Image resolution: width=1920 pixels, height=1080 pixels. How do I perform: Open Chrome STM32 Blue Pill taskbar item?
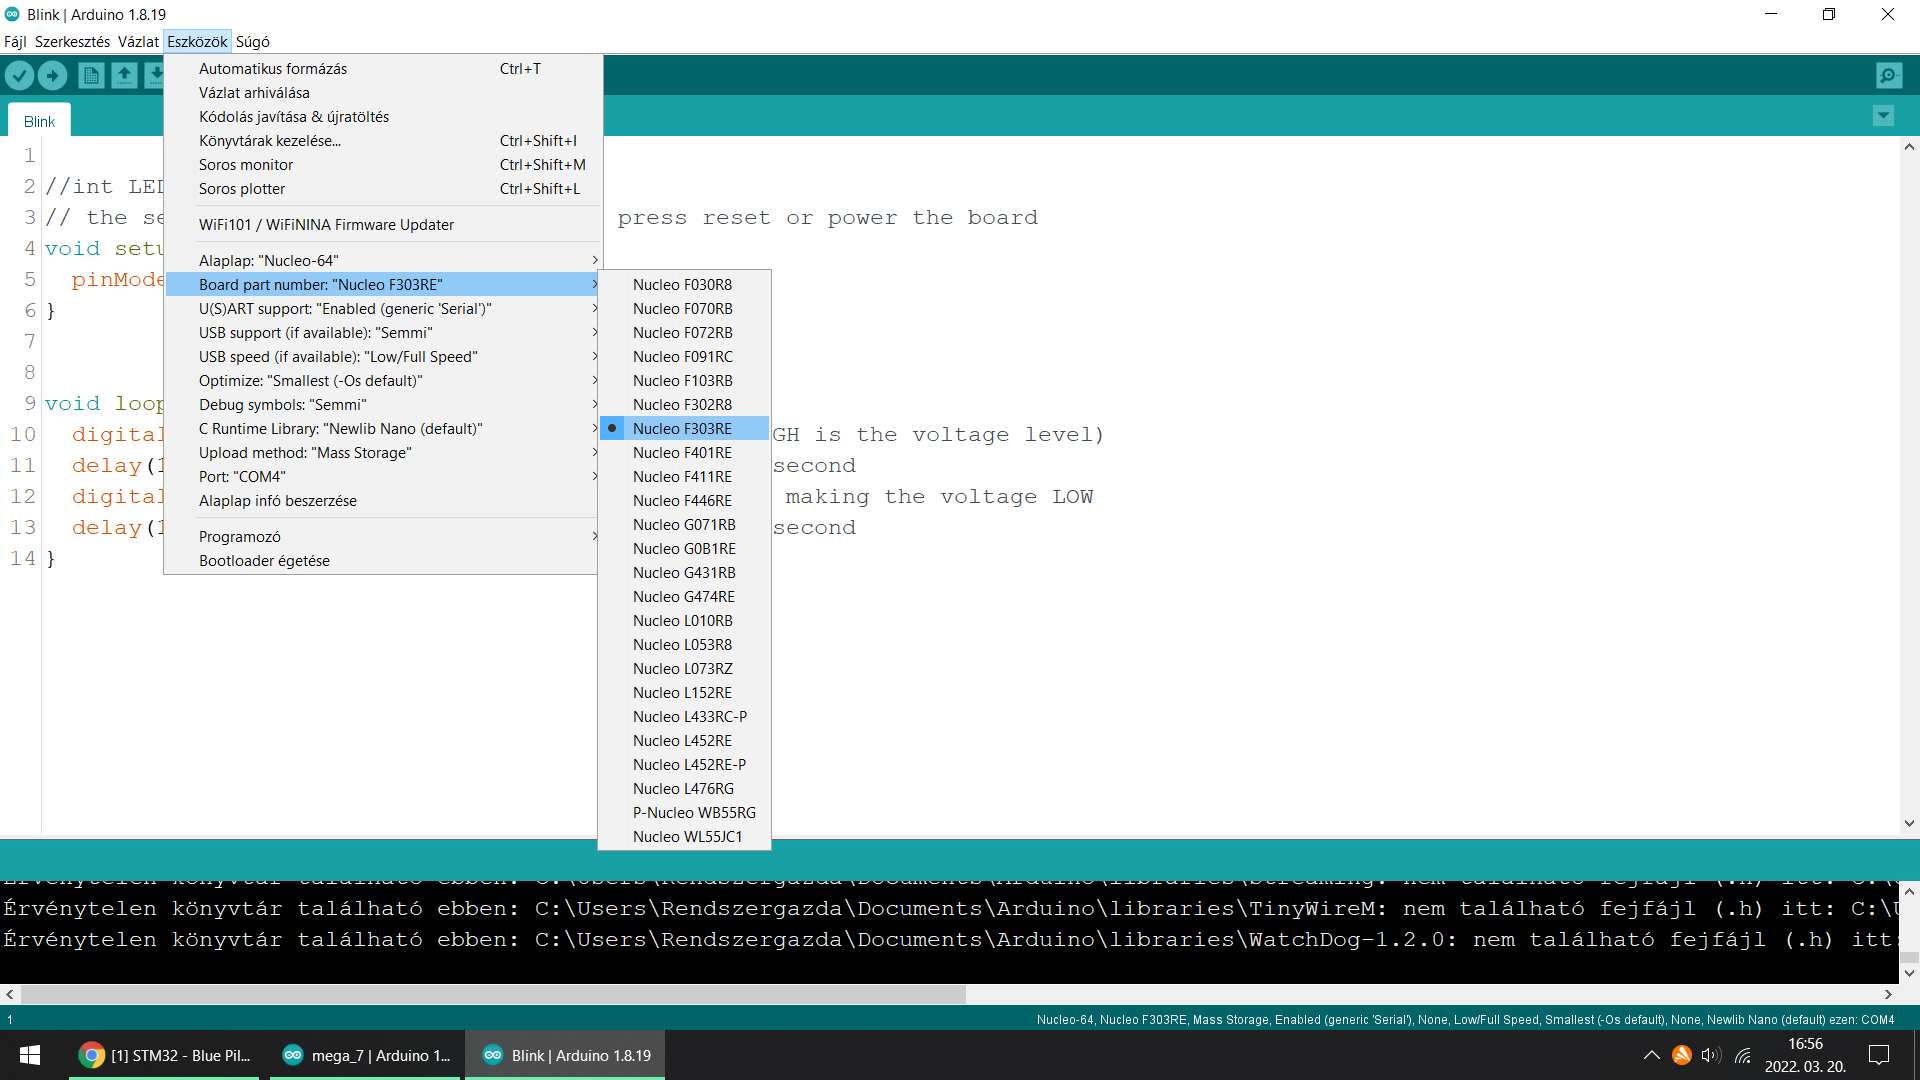[165, 1055]
